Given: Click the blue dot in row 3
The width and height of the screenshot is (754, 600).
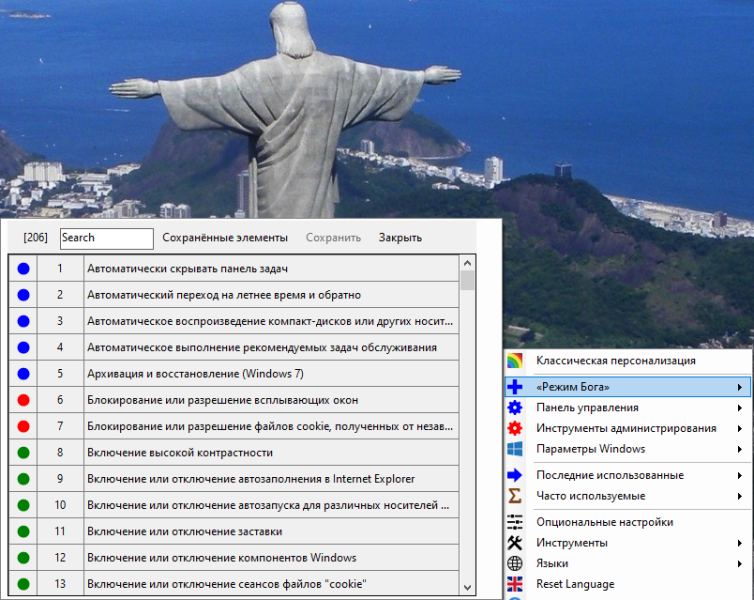Looking at the screenshot, I should [24, 321].
